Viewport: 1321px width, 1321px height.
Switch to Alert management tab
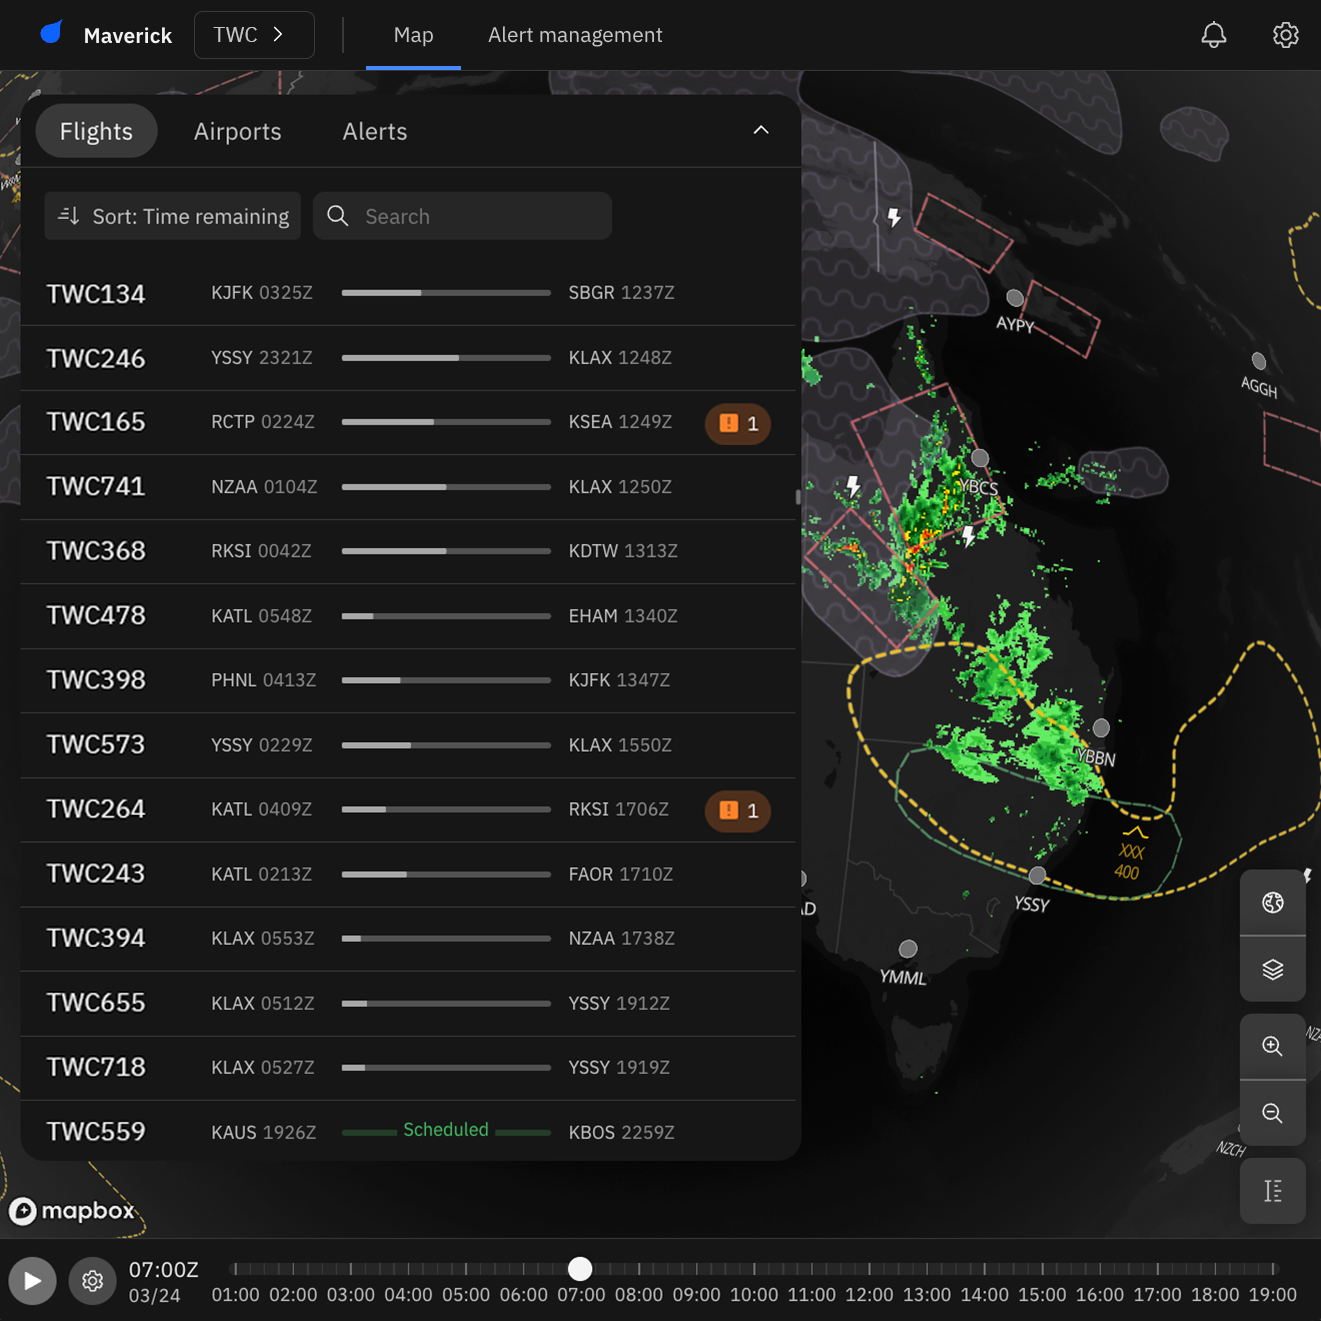coord(575,35)
